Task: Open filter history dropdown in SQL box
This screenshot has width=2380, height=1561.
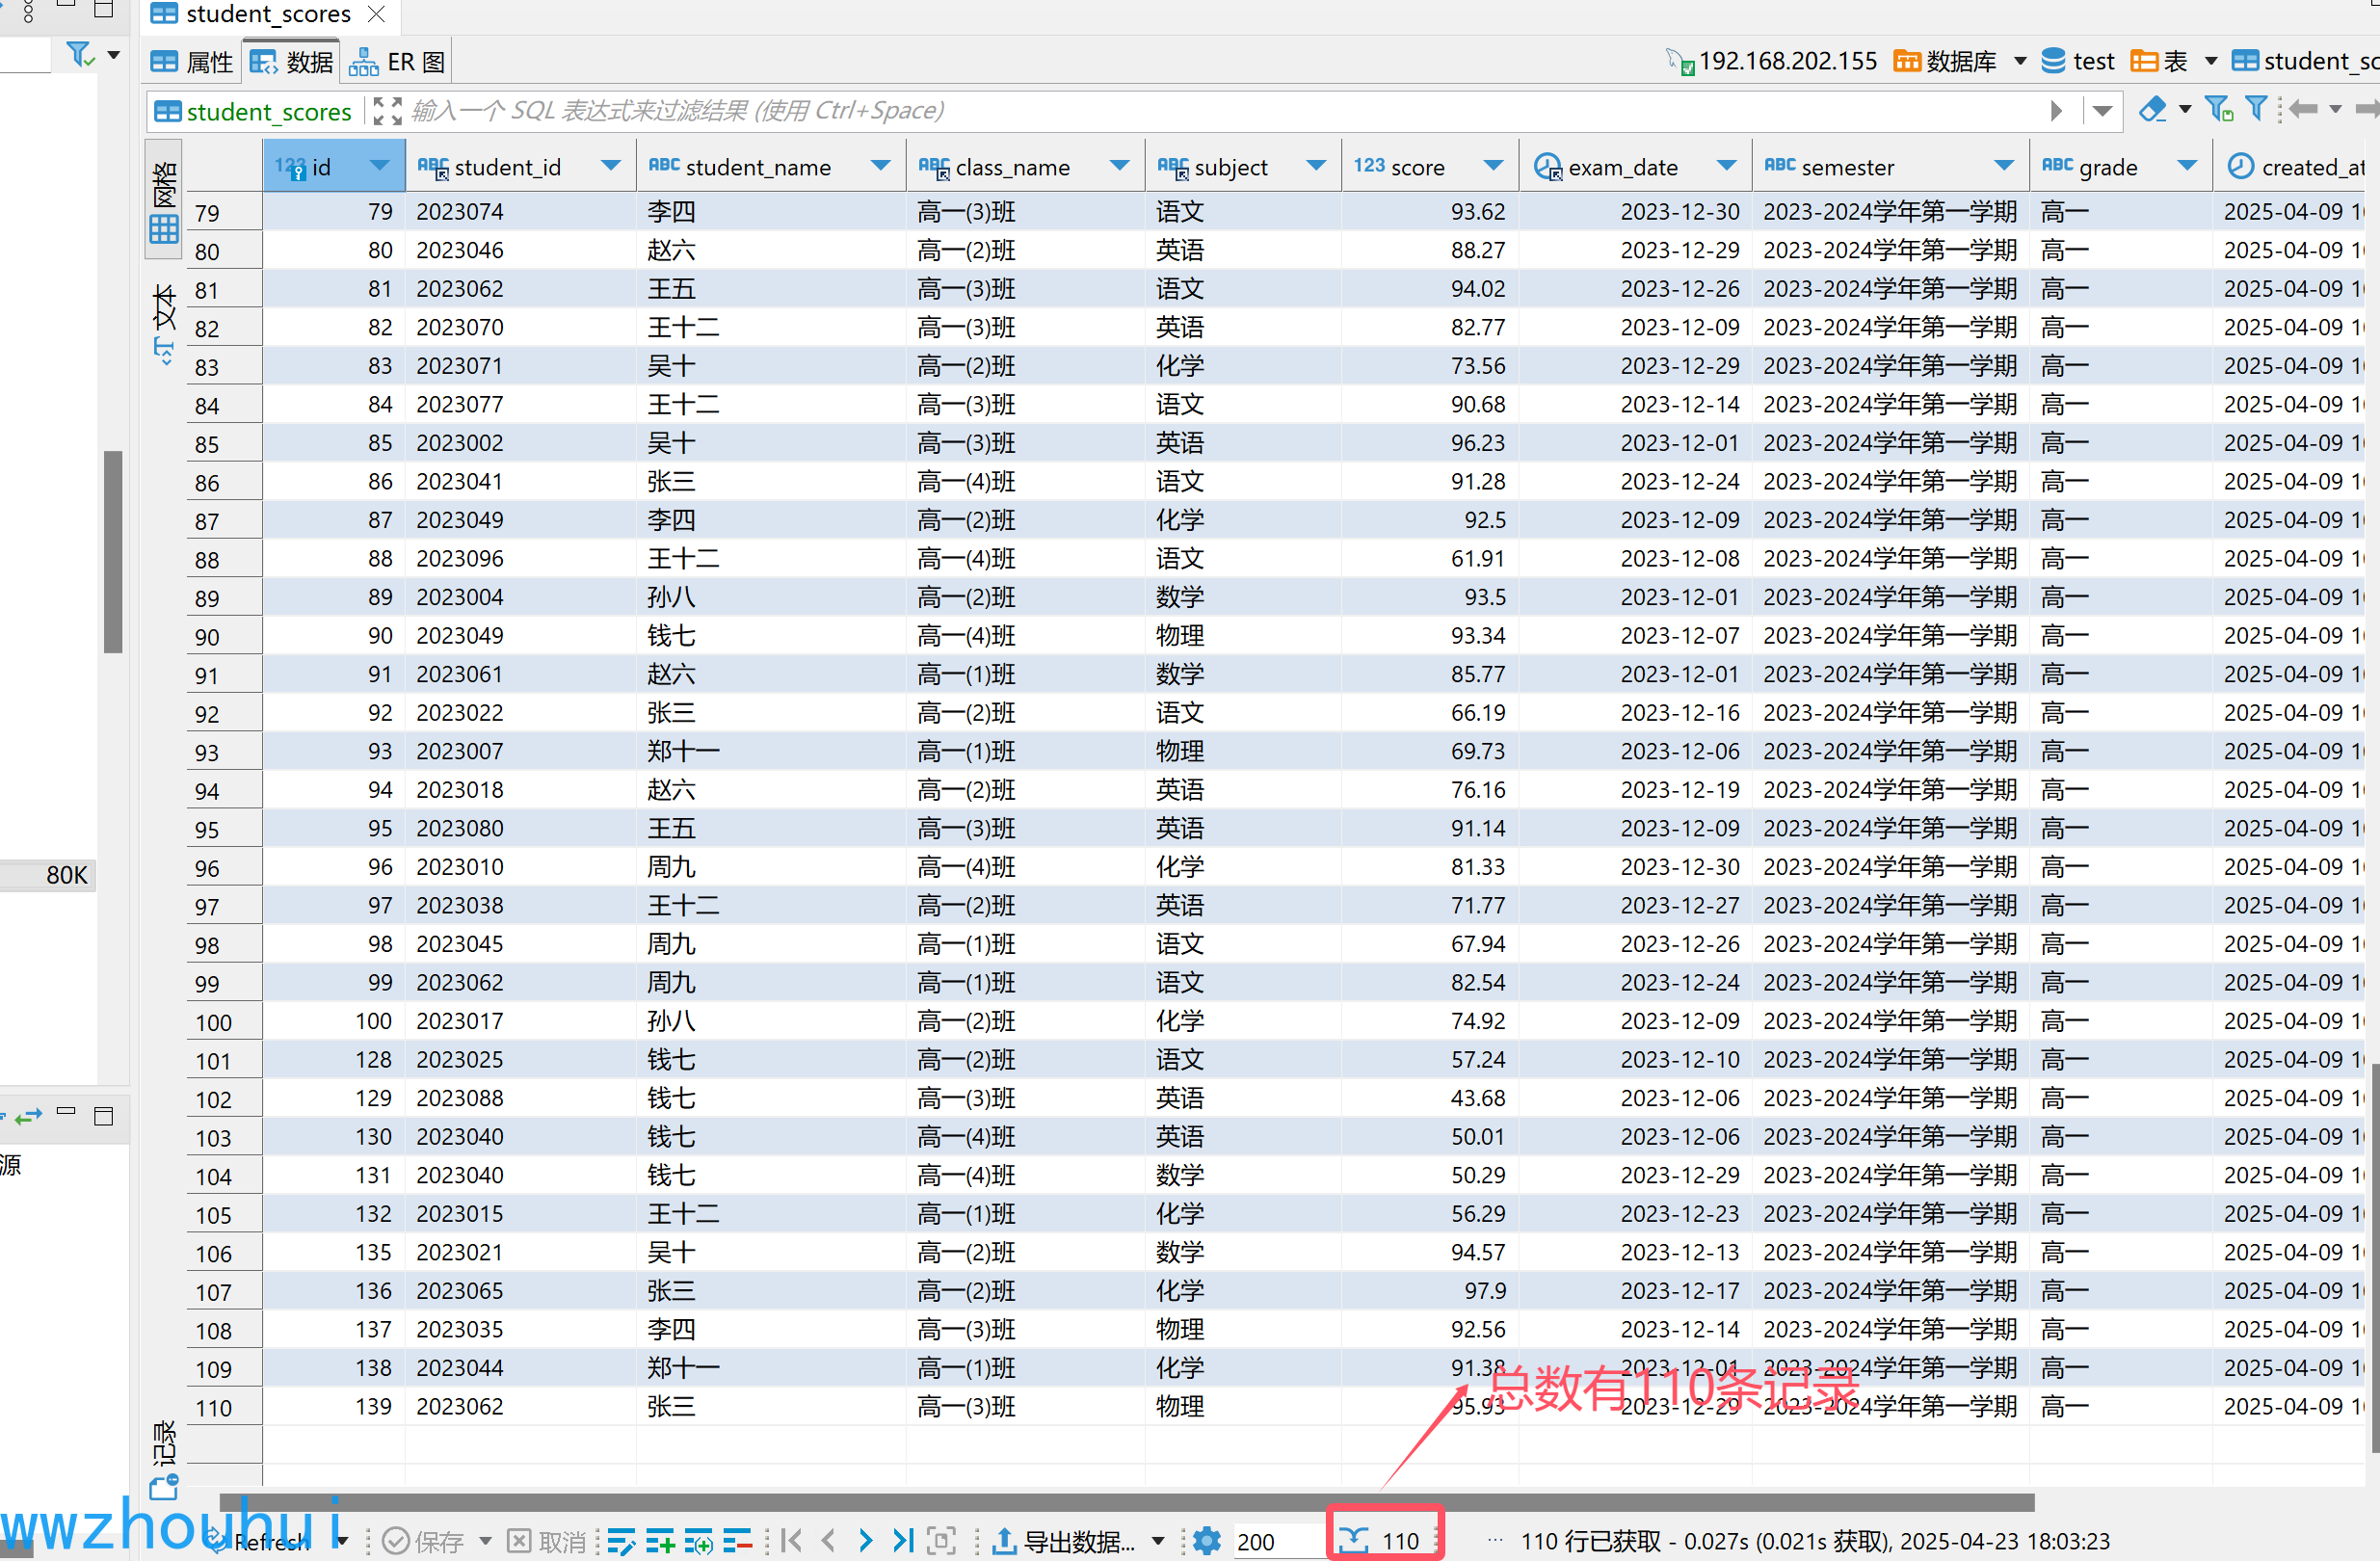Action: tap(2102, 110)
